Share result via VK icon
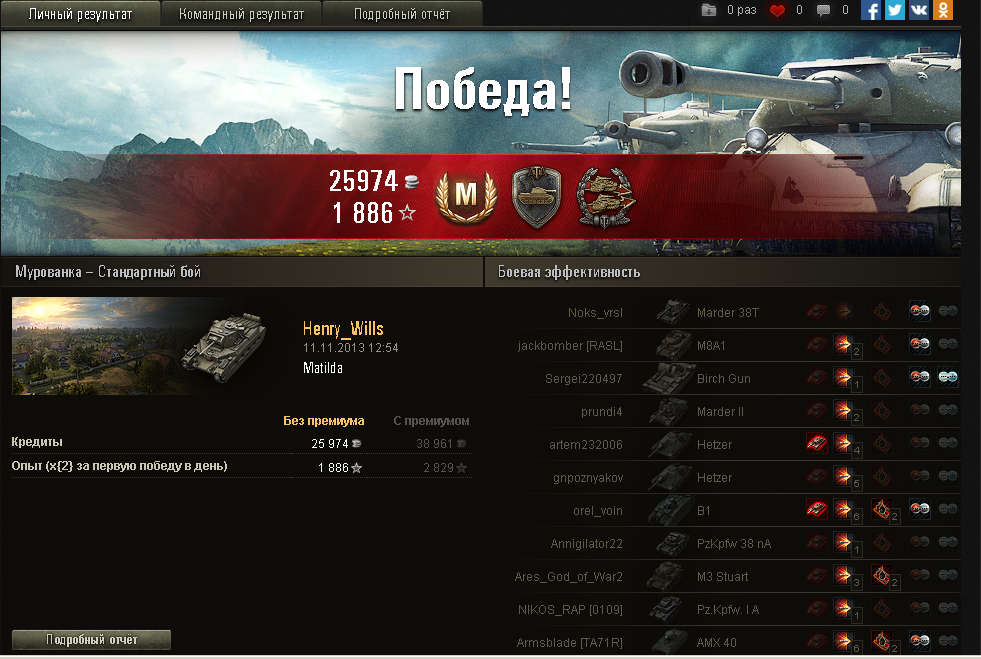 (918, 10)
